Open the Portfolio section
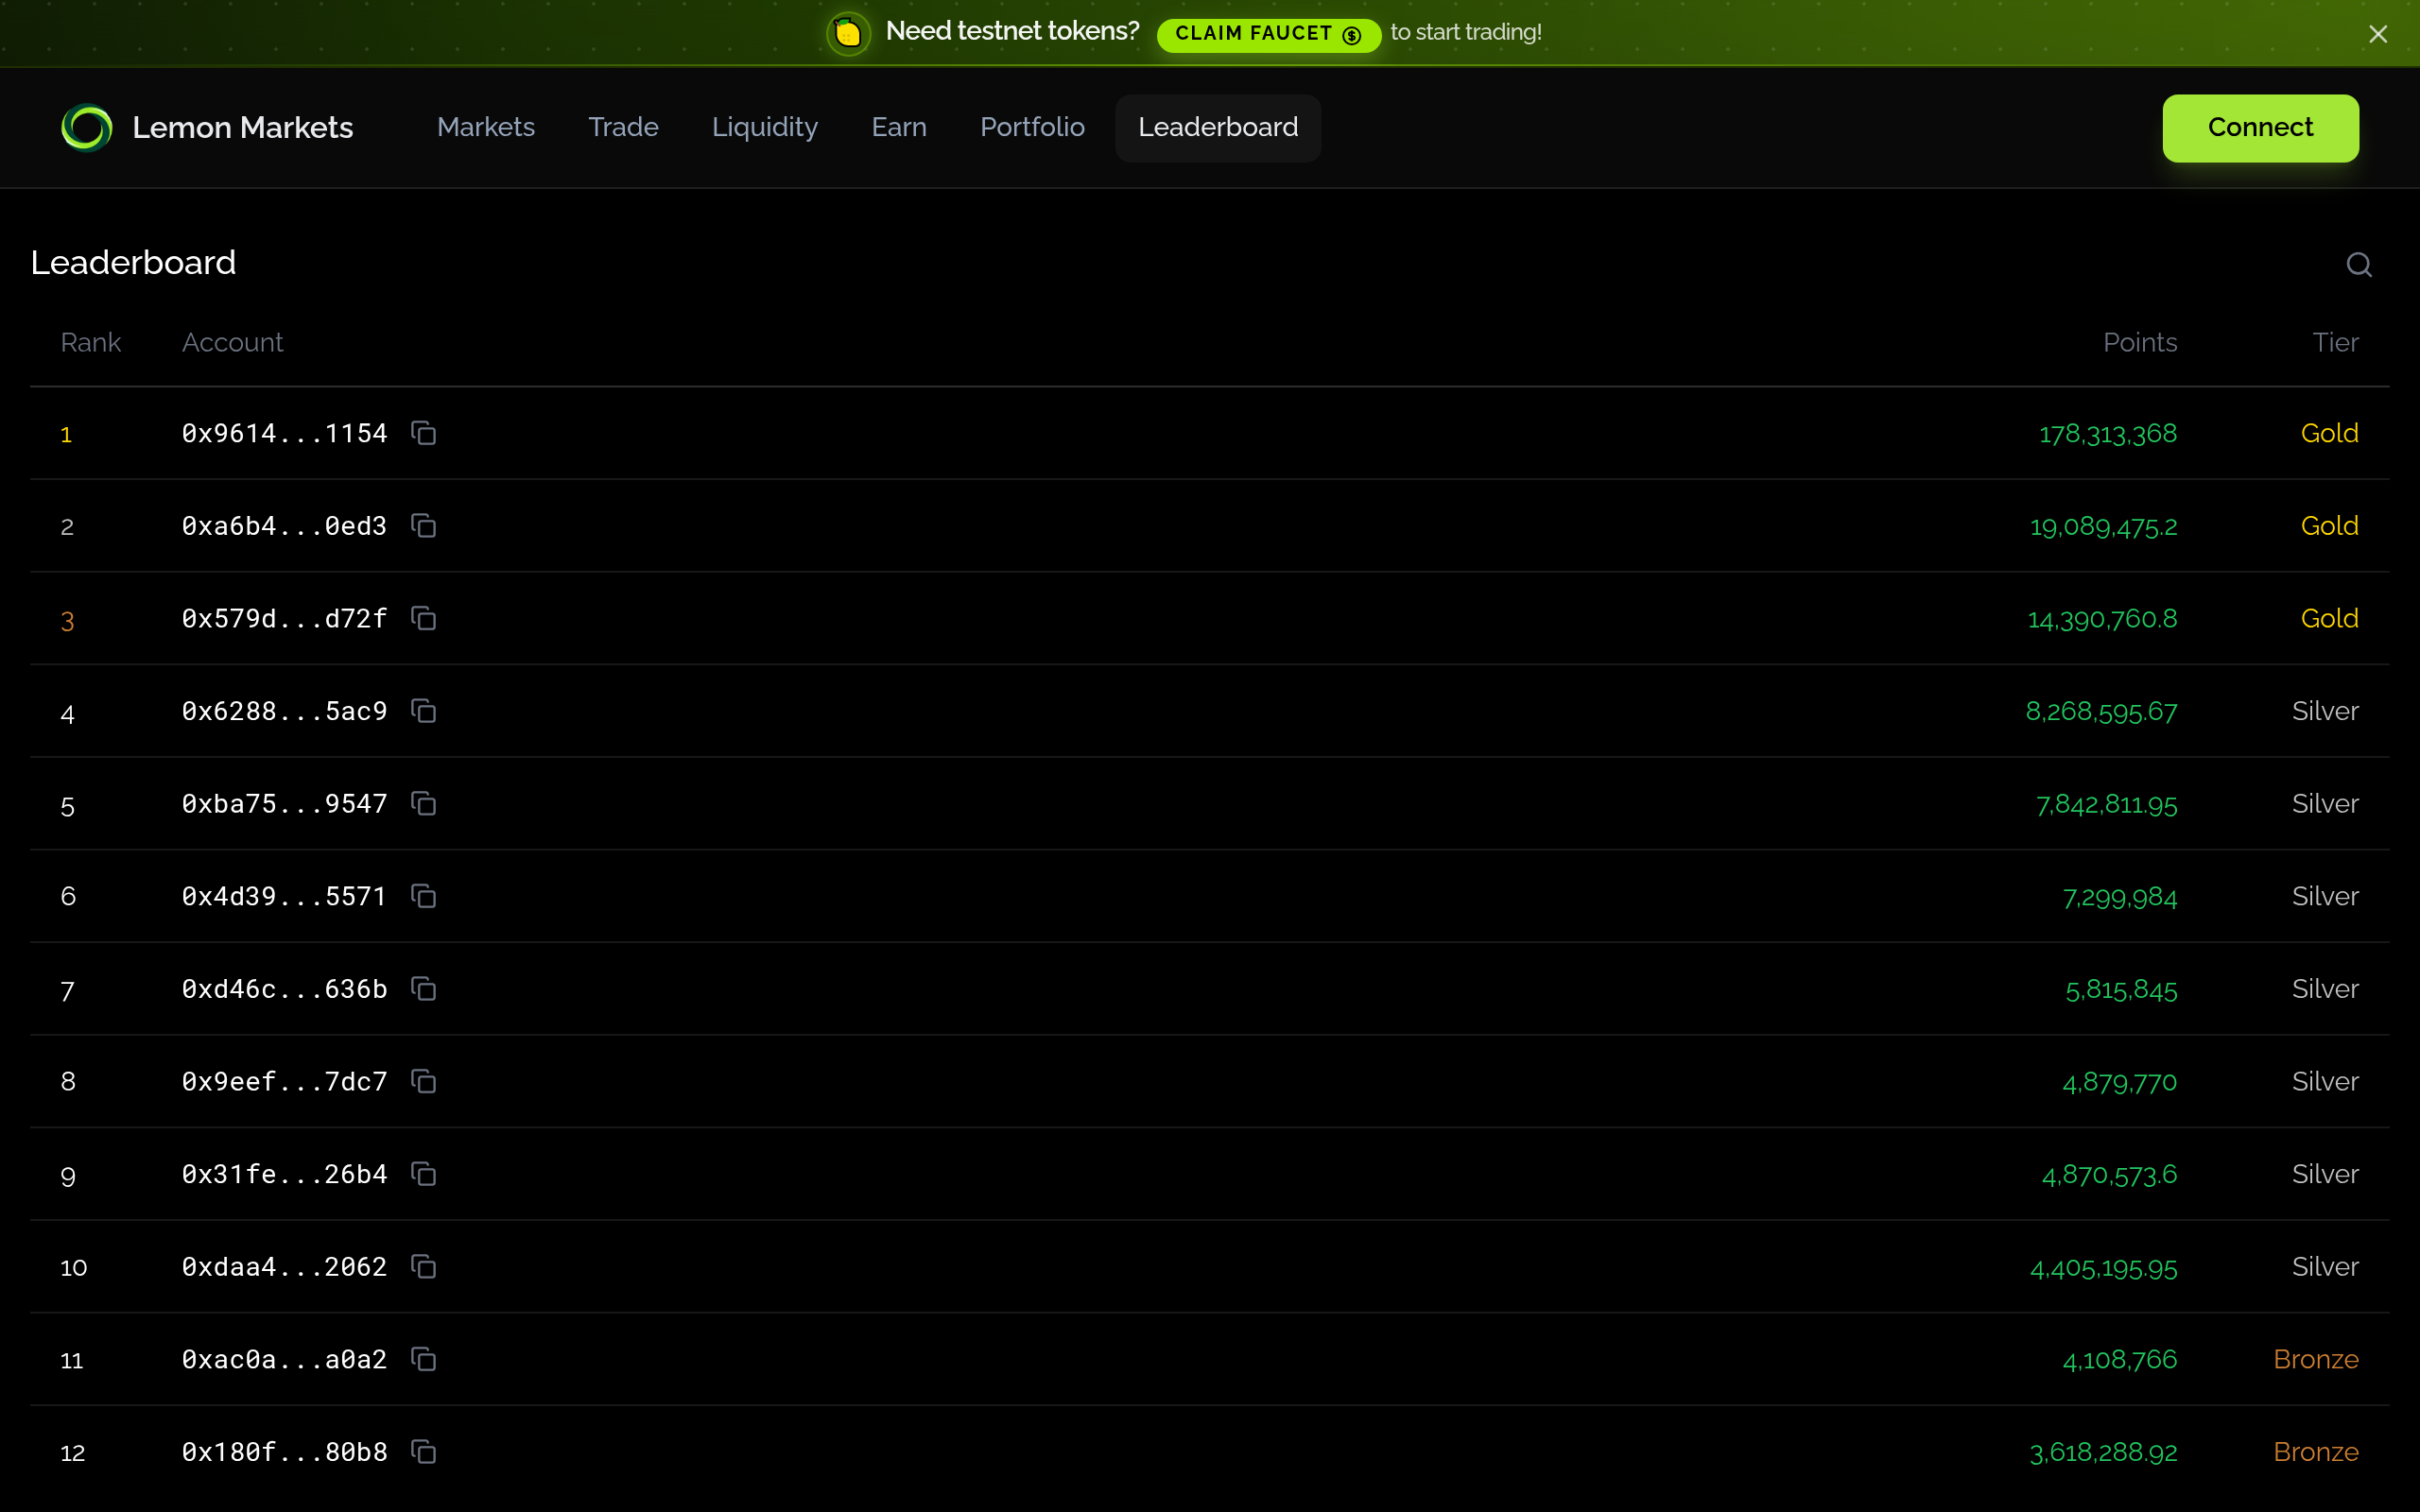2420x1512 pixels. pyautogui.click(x=1032, y=127)
